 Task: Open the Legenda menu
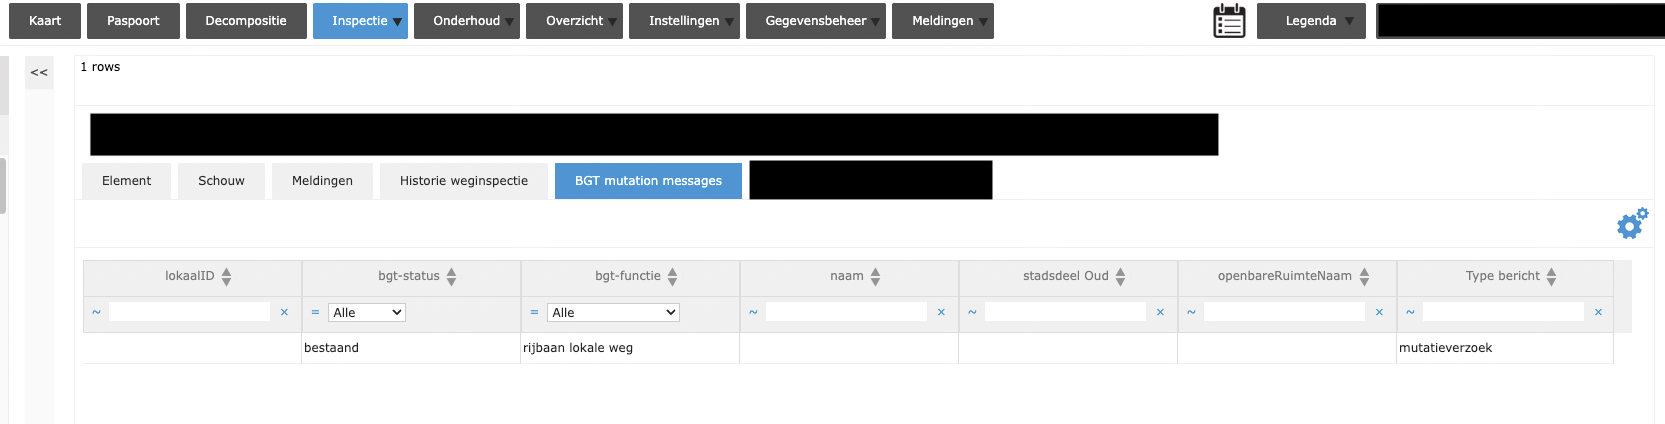[x=1311, y=21]
